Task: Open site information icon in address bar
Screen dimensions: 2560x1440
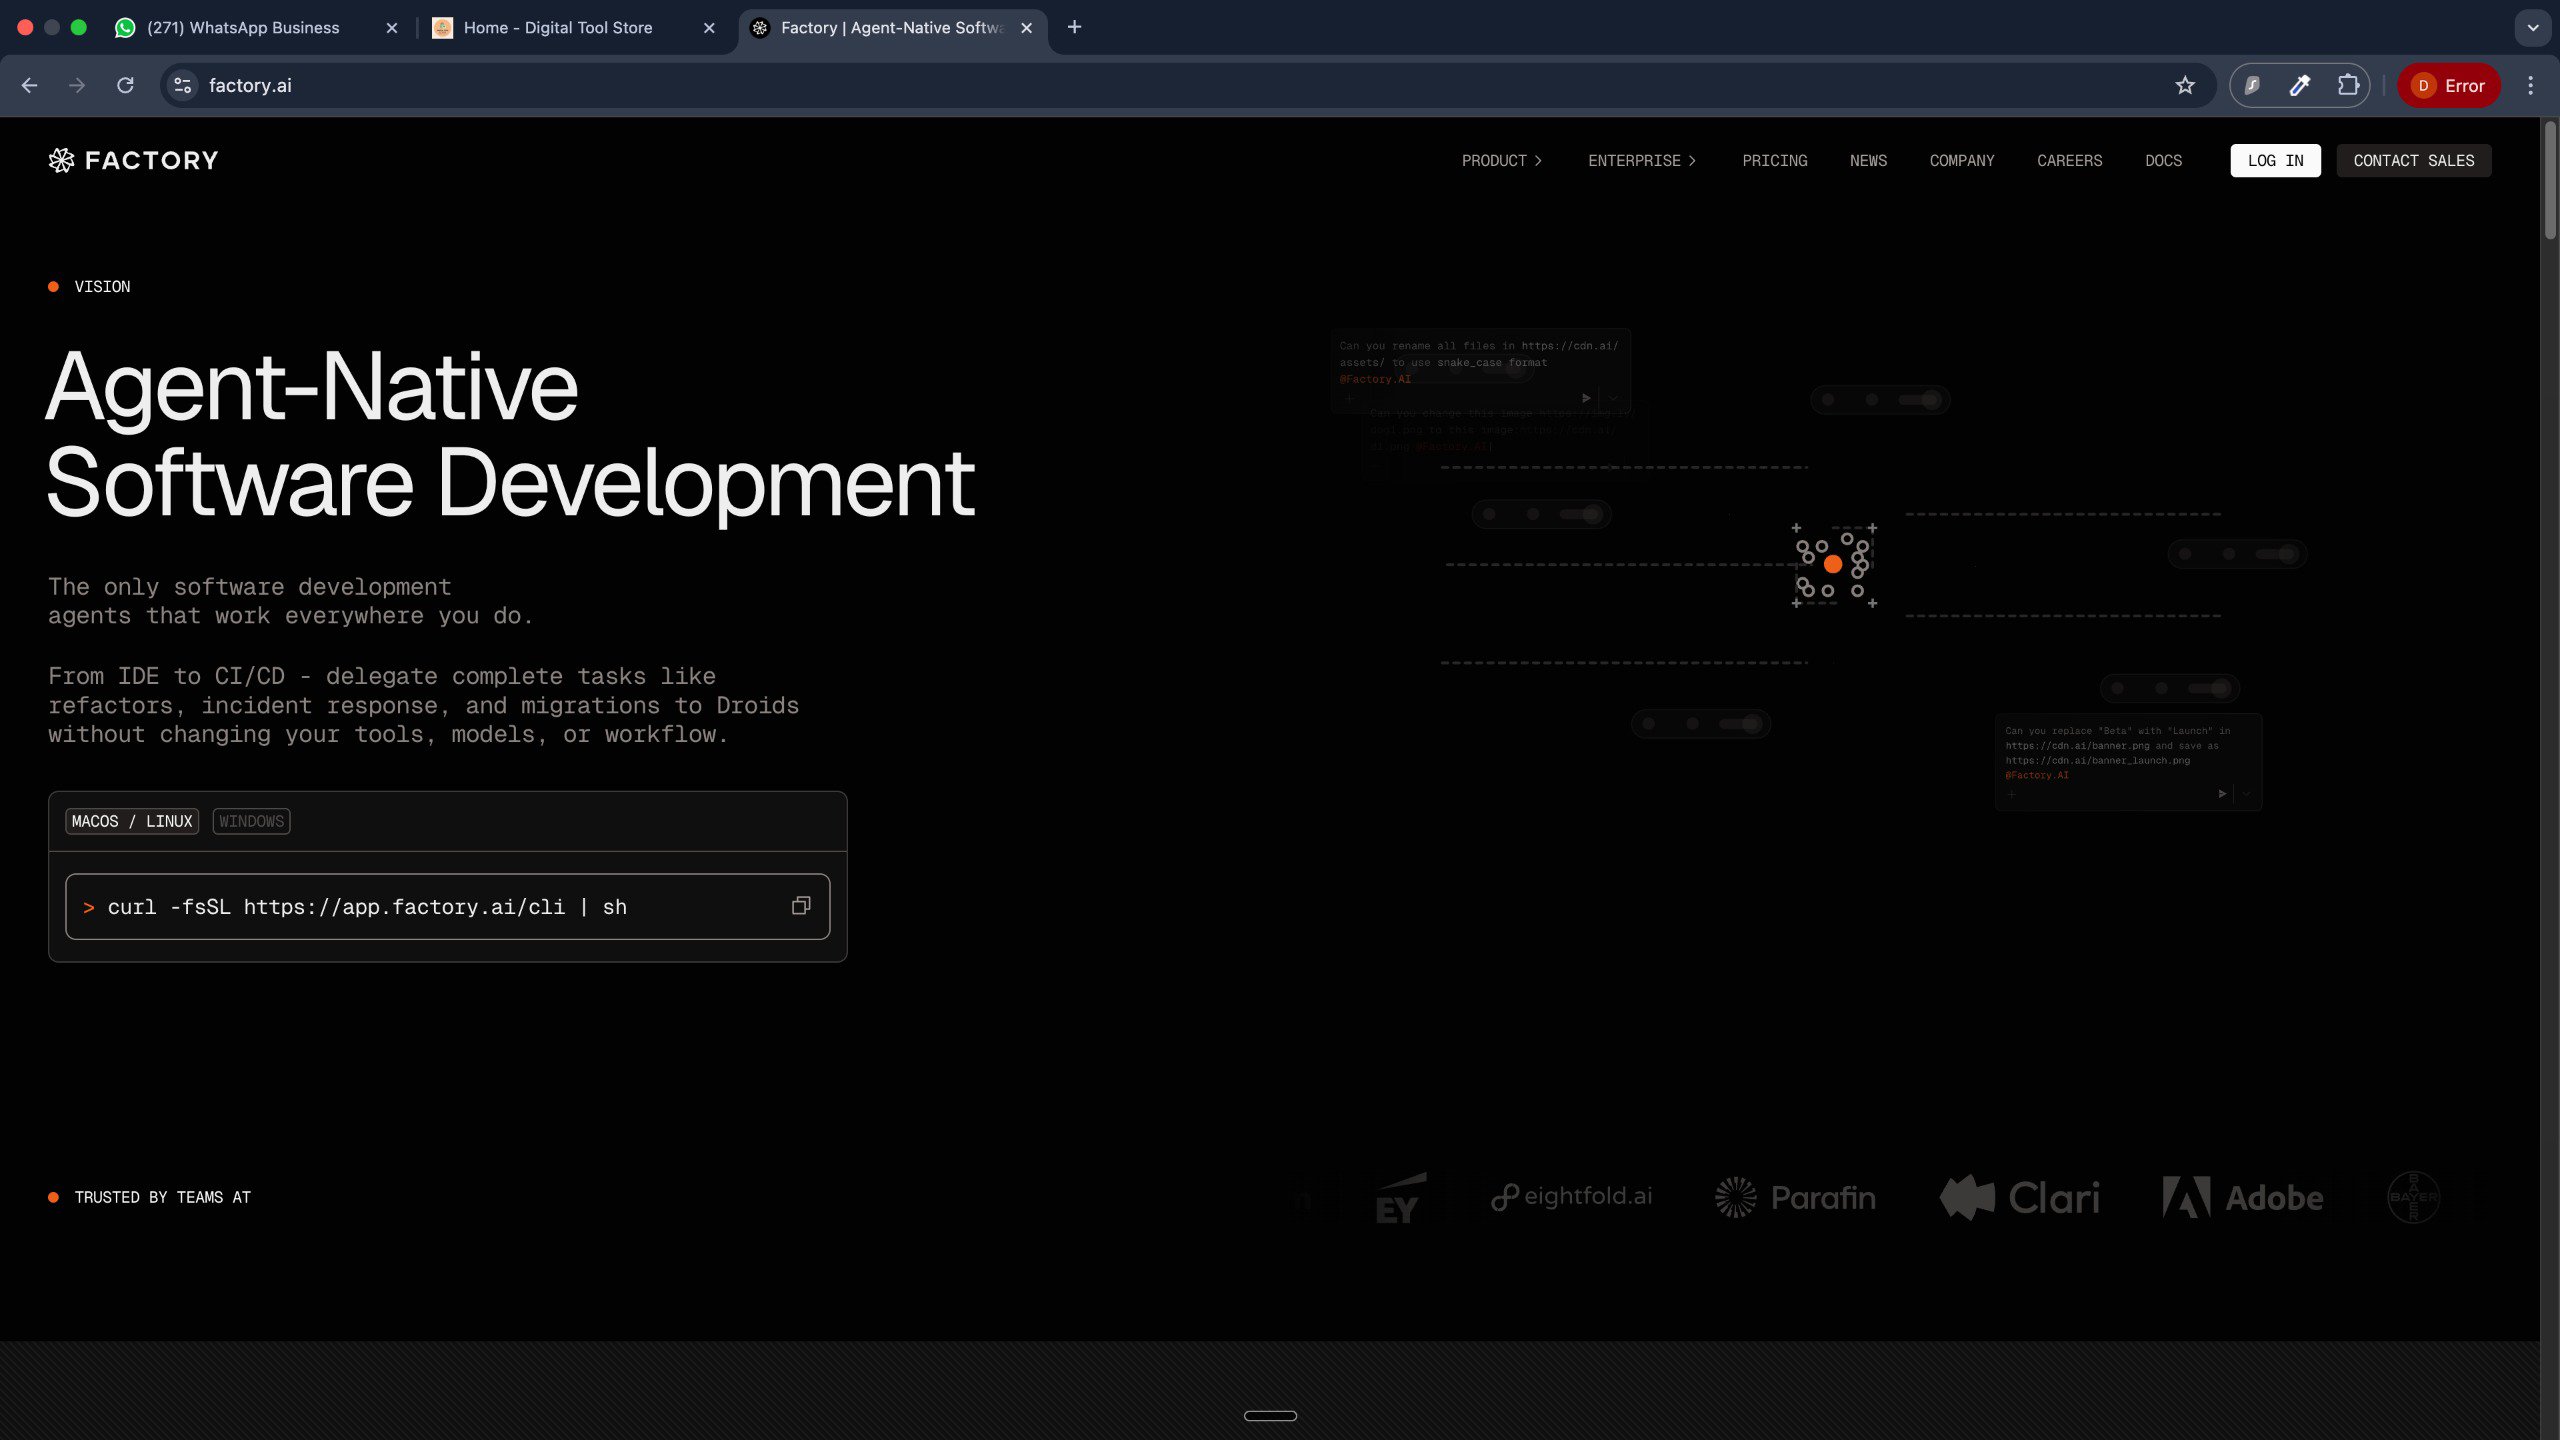Action: (183, 85)
